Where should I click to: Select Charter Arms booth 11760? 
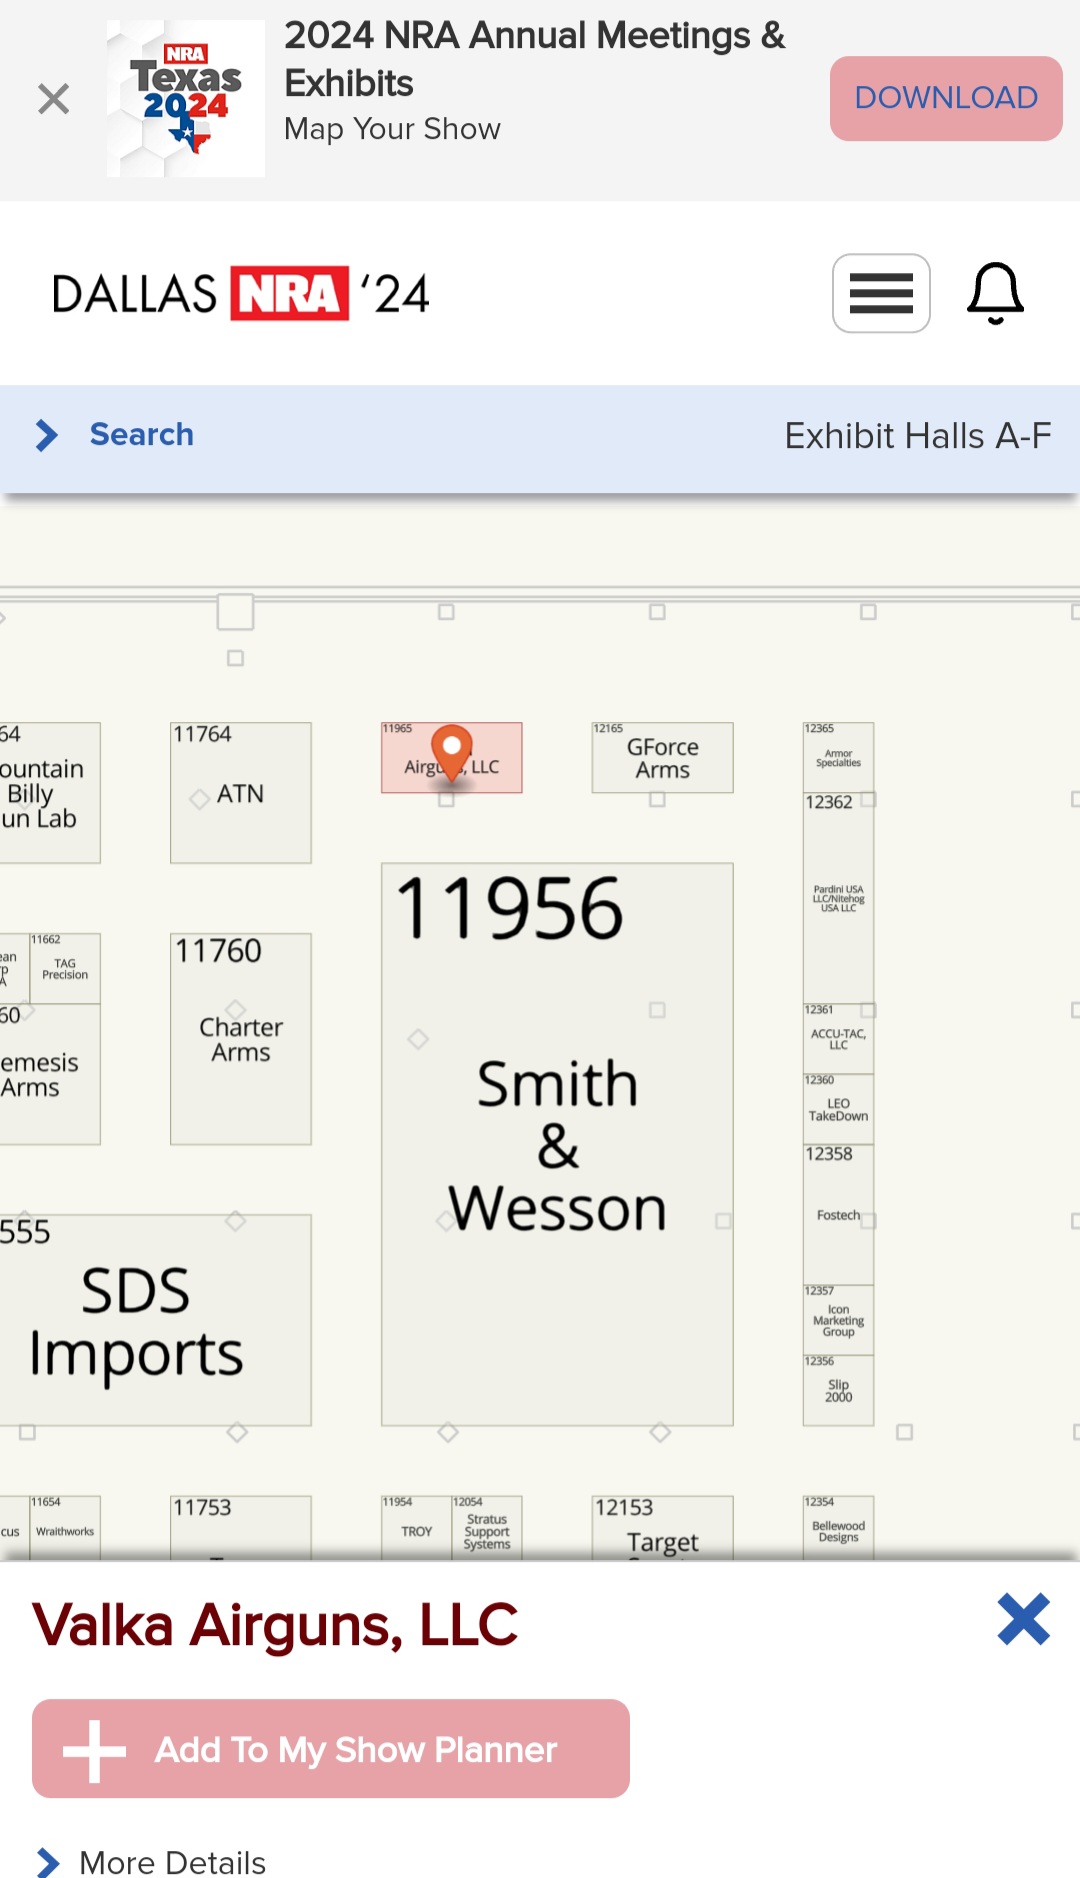click(241, 1039)
